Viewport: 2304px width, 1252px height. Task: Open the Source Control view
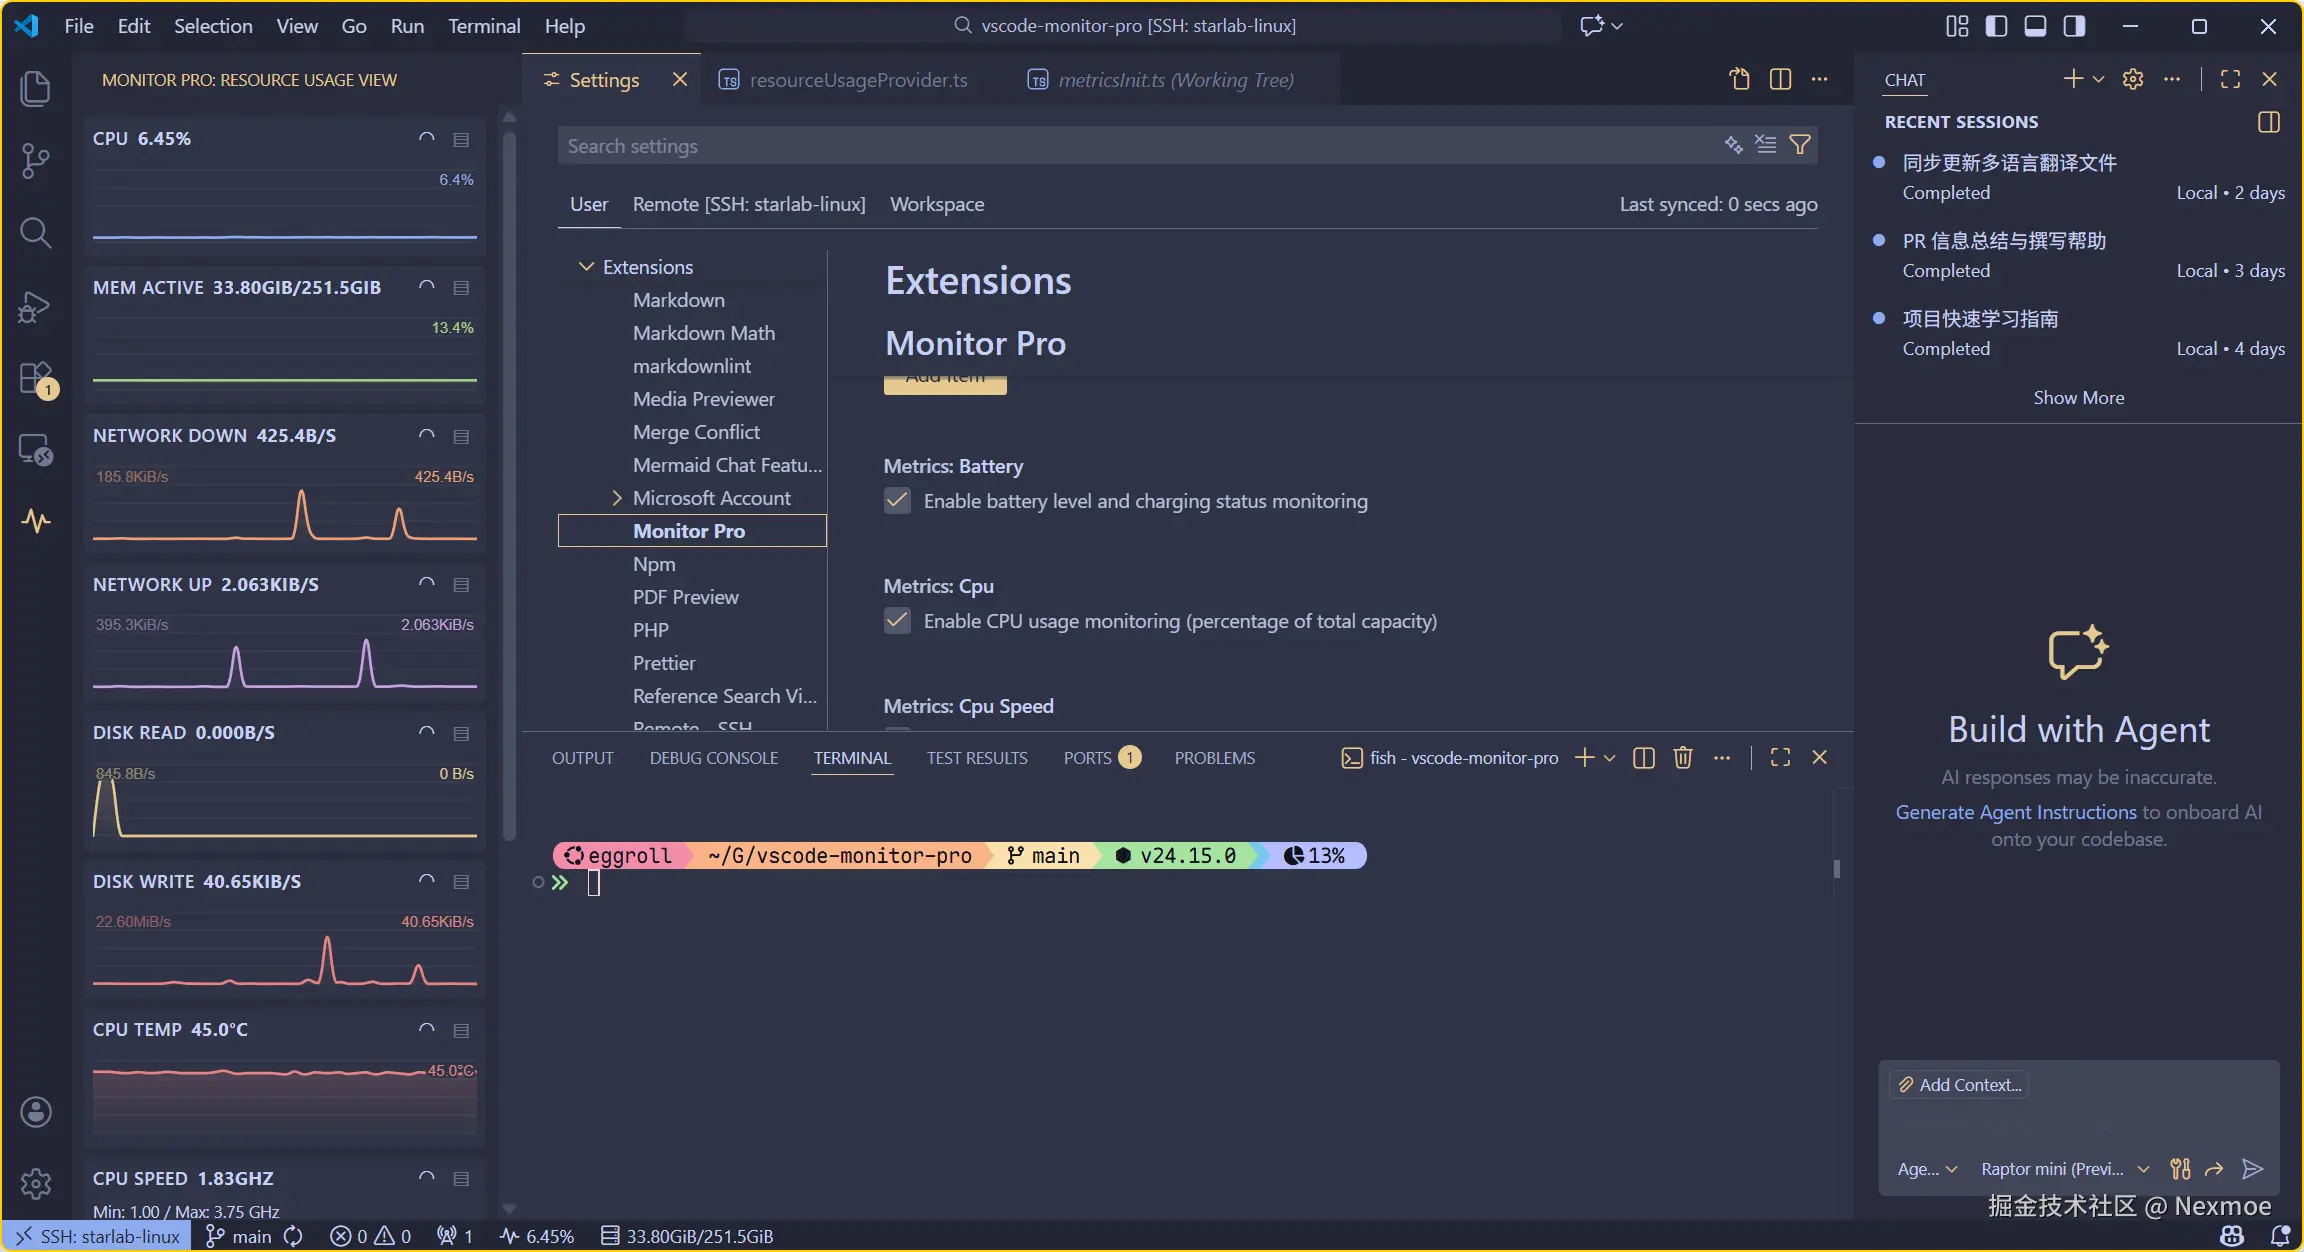point(36,160)
